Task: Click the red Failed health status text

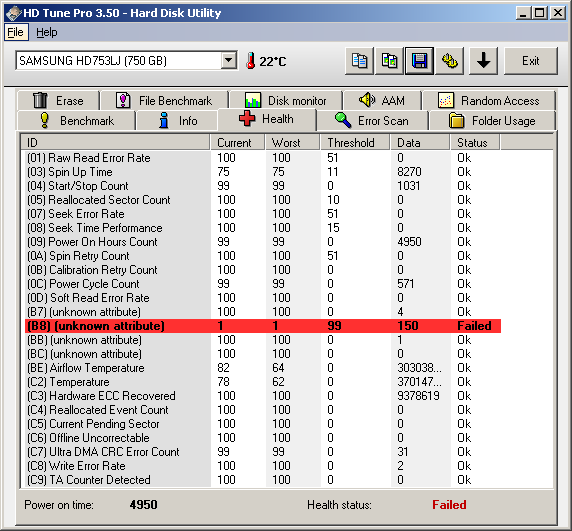Action: [449, 505]
